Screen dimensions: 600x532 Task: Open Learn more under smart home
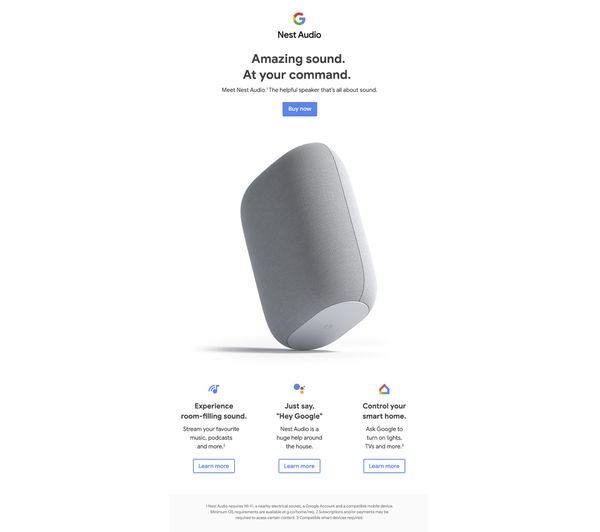384,466
